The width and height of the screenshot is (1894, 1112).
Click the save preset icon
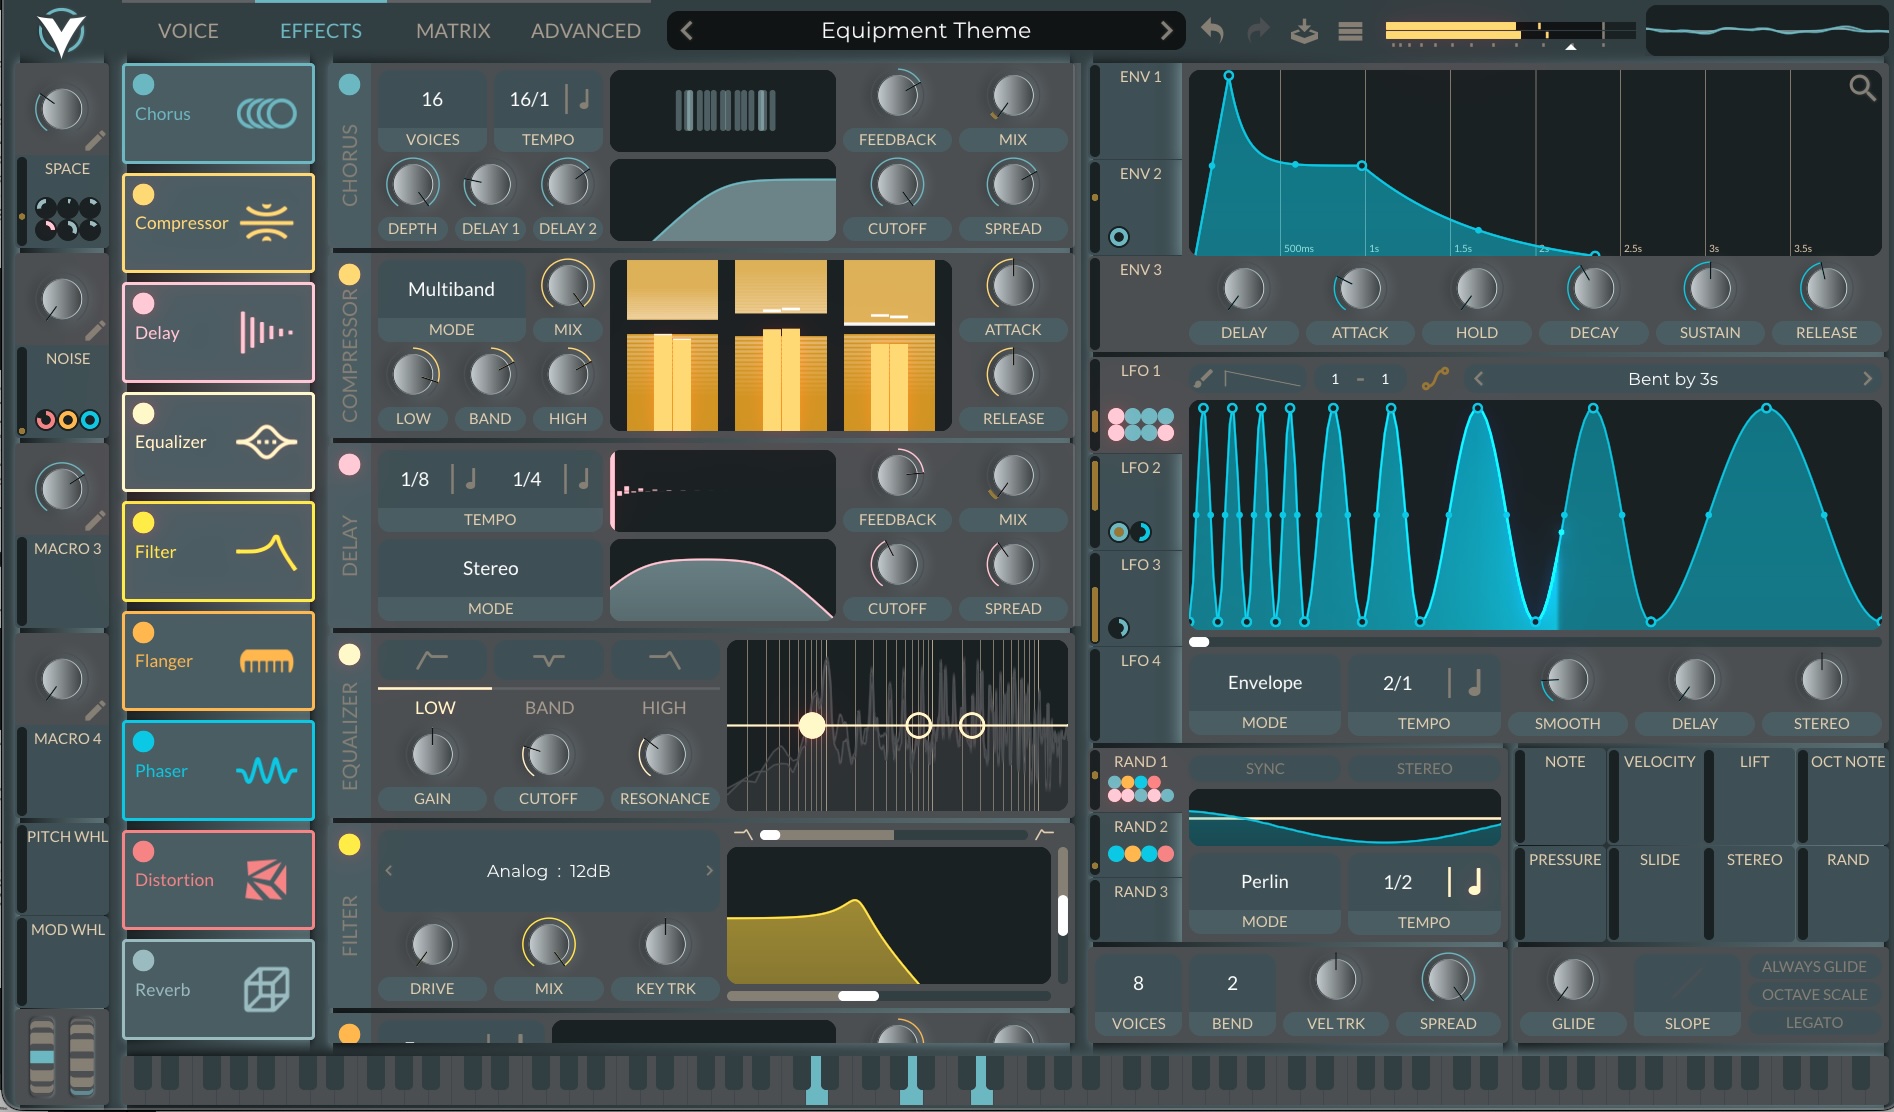tap(1303, 31)
